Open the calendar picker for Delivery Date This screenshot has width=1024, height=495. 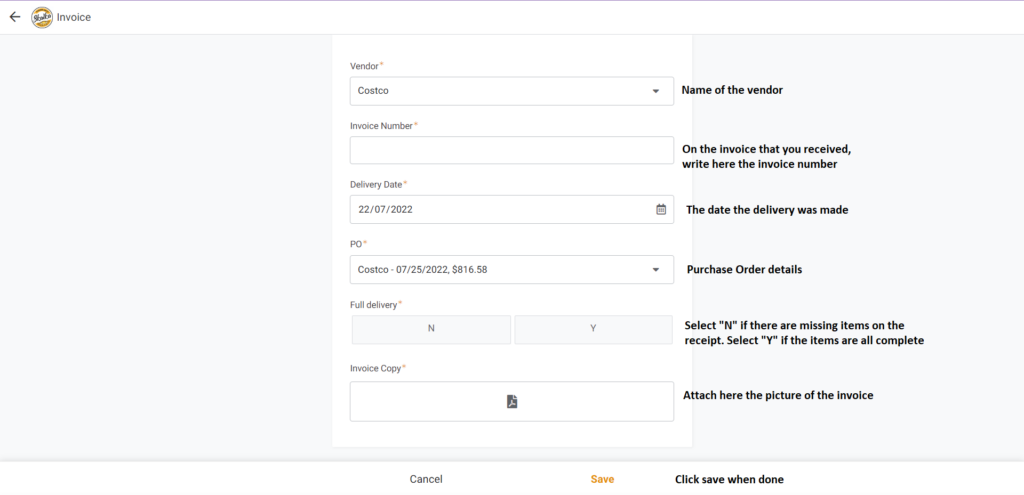click(661, 210)
